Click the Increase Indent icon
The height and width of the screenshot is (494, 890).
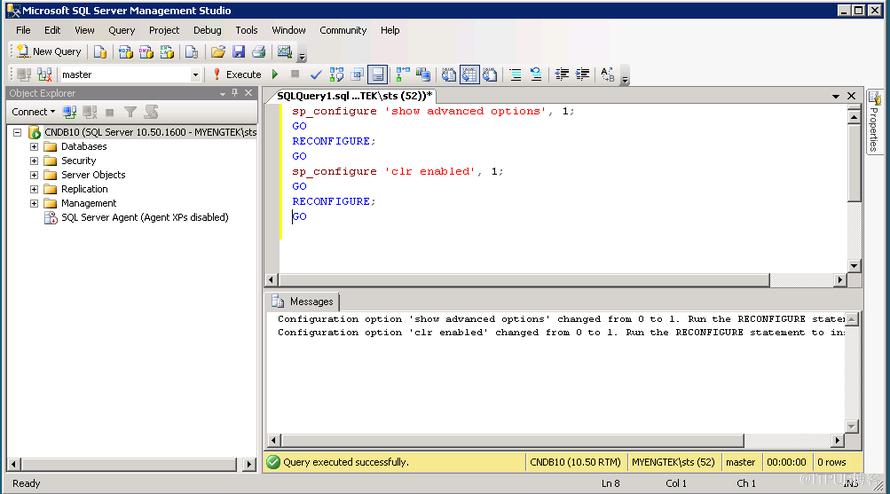tap(582, 74)
